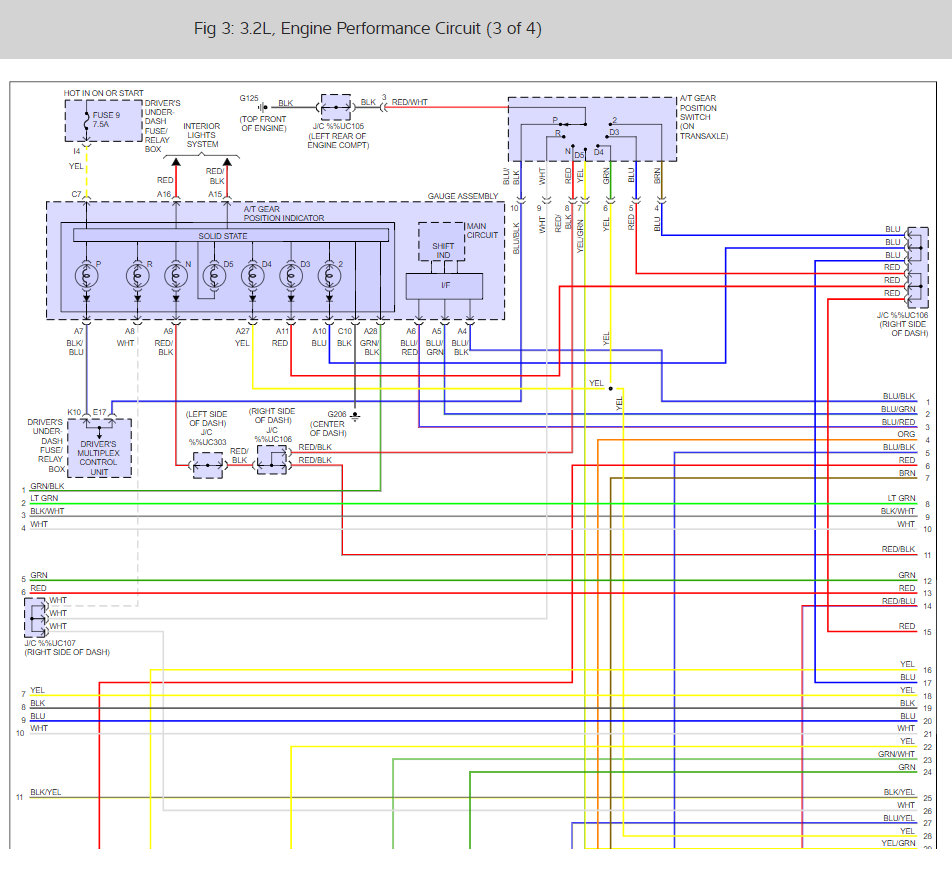Click the G125 ground symbol
The image size is (952, 871).
pyautogui.click(x=262, y=107)
